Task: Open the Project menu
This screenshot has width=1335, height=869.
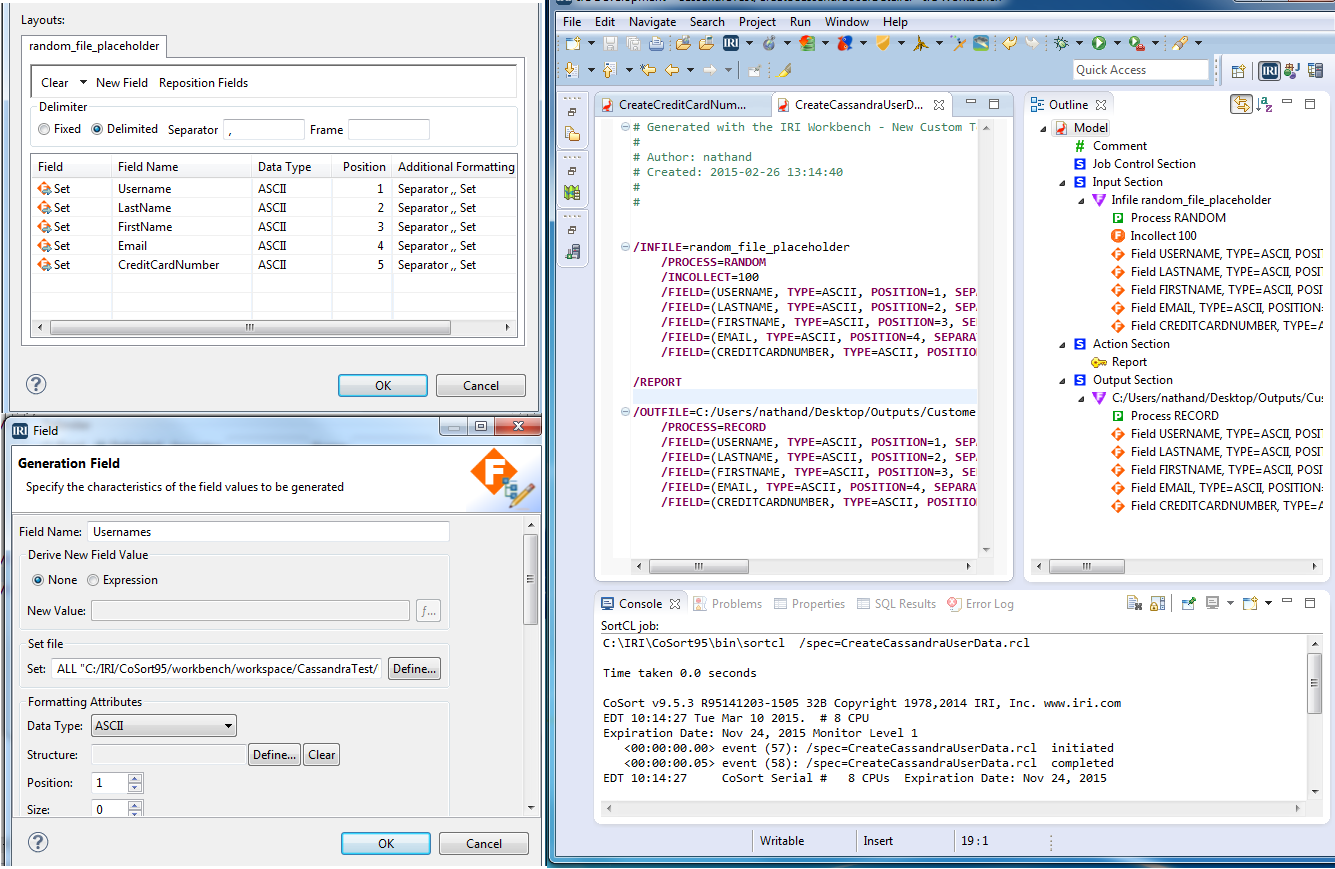Action: [x=757, y=21]
